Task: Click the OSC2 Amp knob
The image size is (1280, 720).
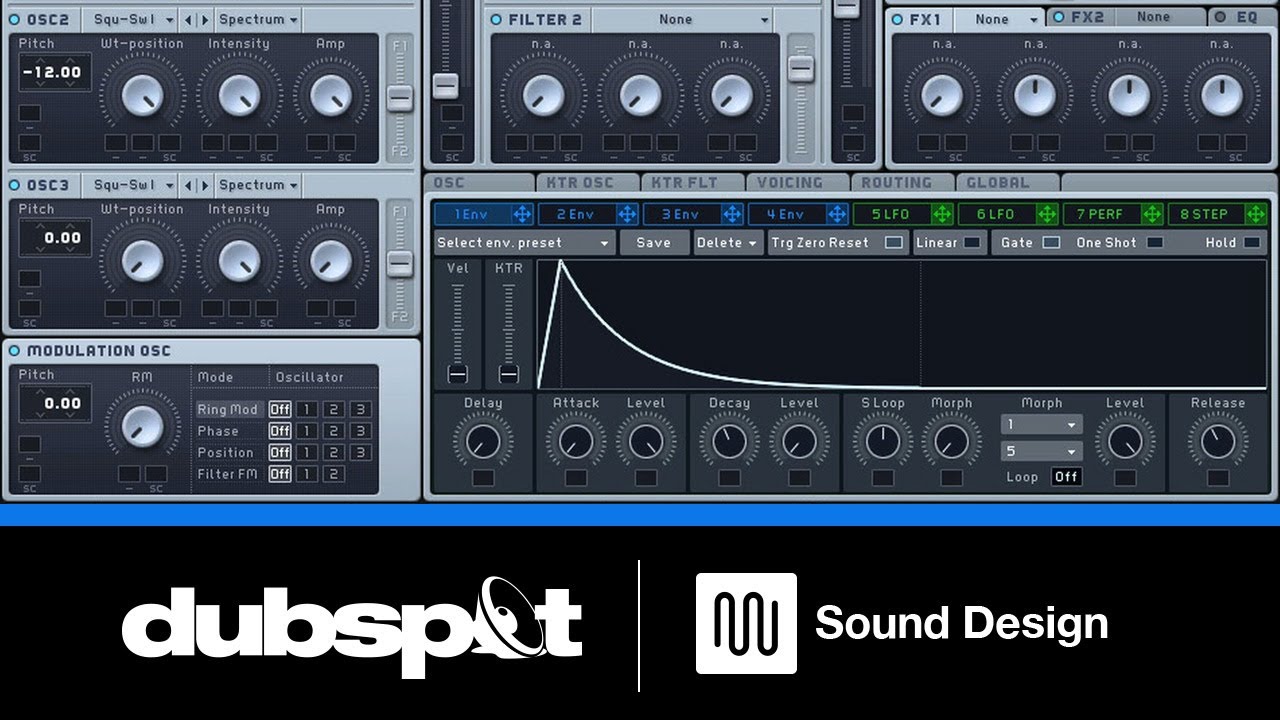Action: (330, 95)
